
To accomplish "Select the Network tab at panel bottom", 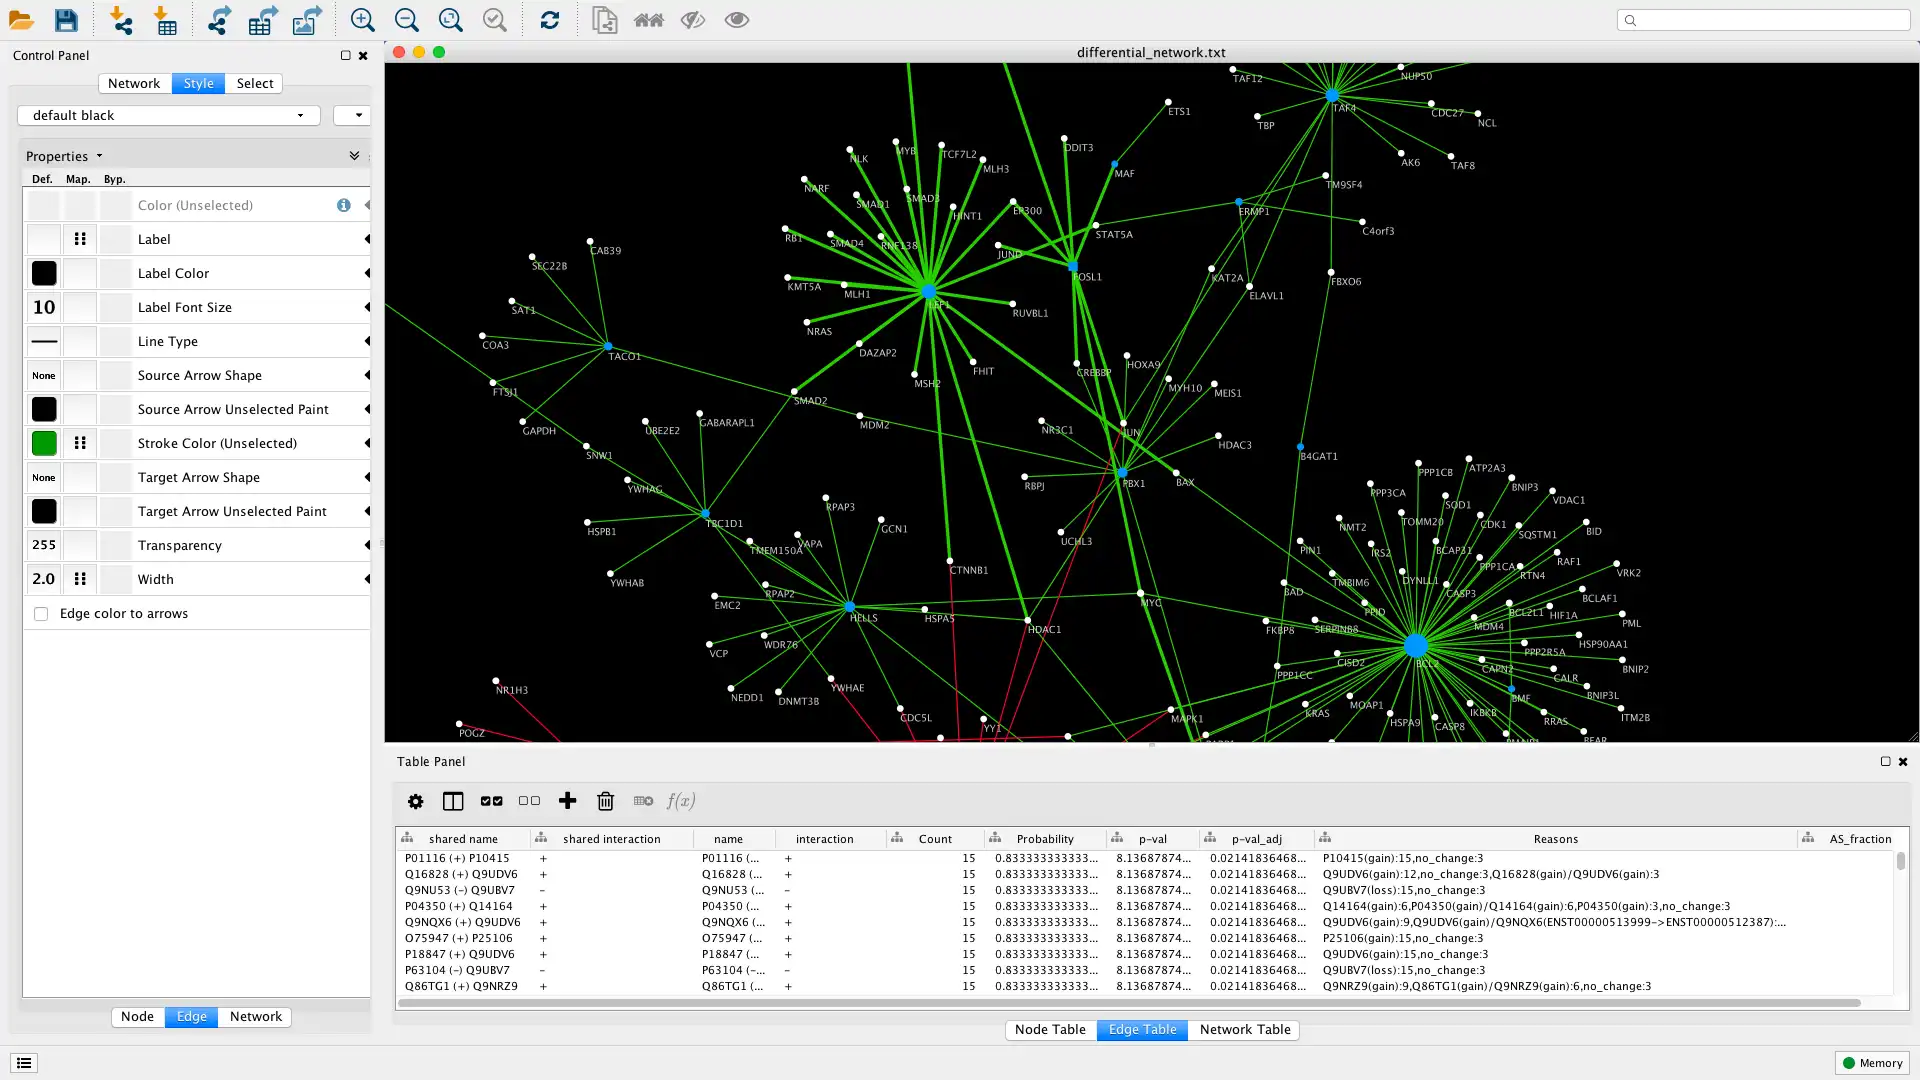I will (x=255, y=1015).
